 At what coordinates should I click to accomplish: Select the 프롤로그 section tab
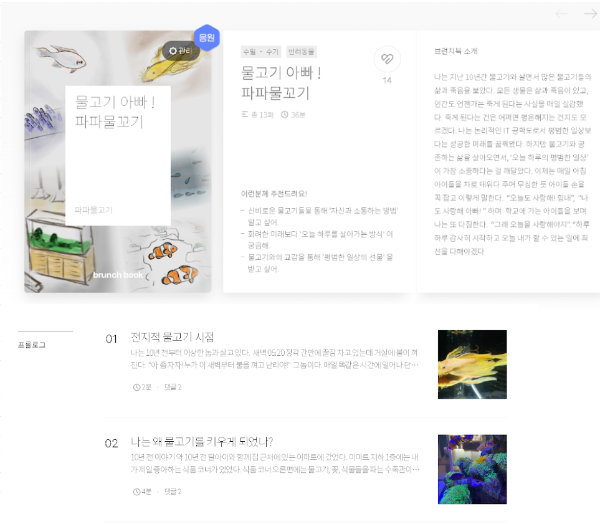coord(32,345)
